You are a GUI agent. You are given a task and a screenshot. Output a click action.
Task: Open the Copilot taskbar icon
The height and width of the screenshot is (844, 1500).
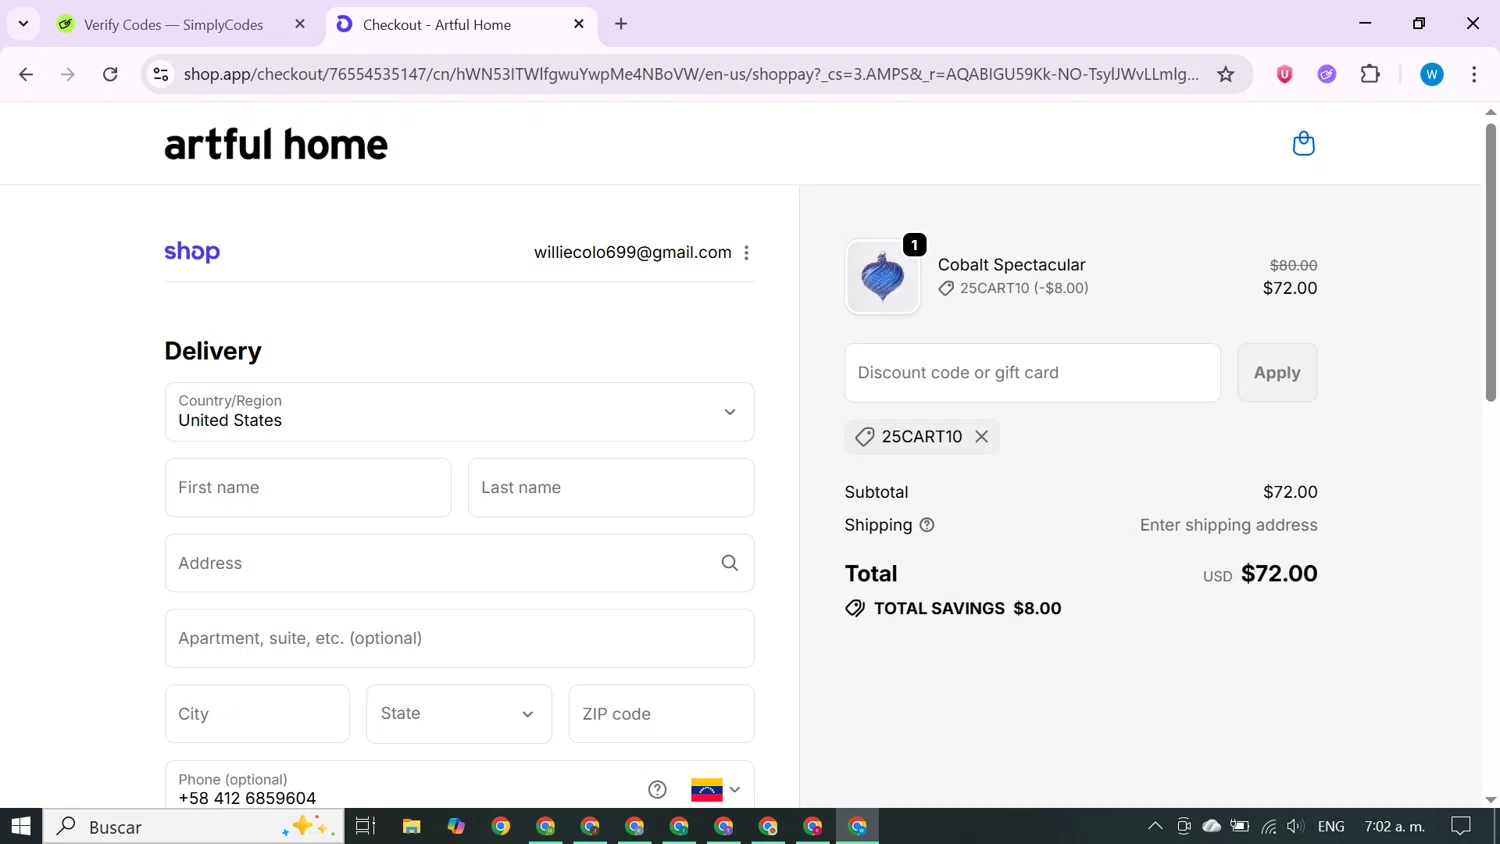coord(456,826)
